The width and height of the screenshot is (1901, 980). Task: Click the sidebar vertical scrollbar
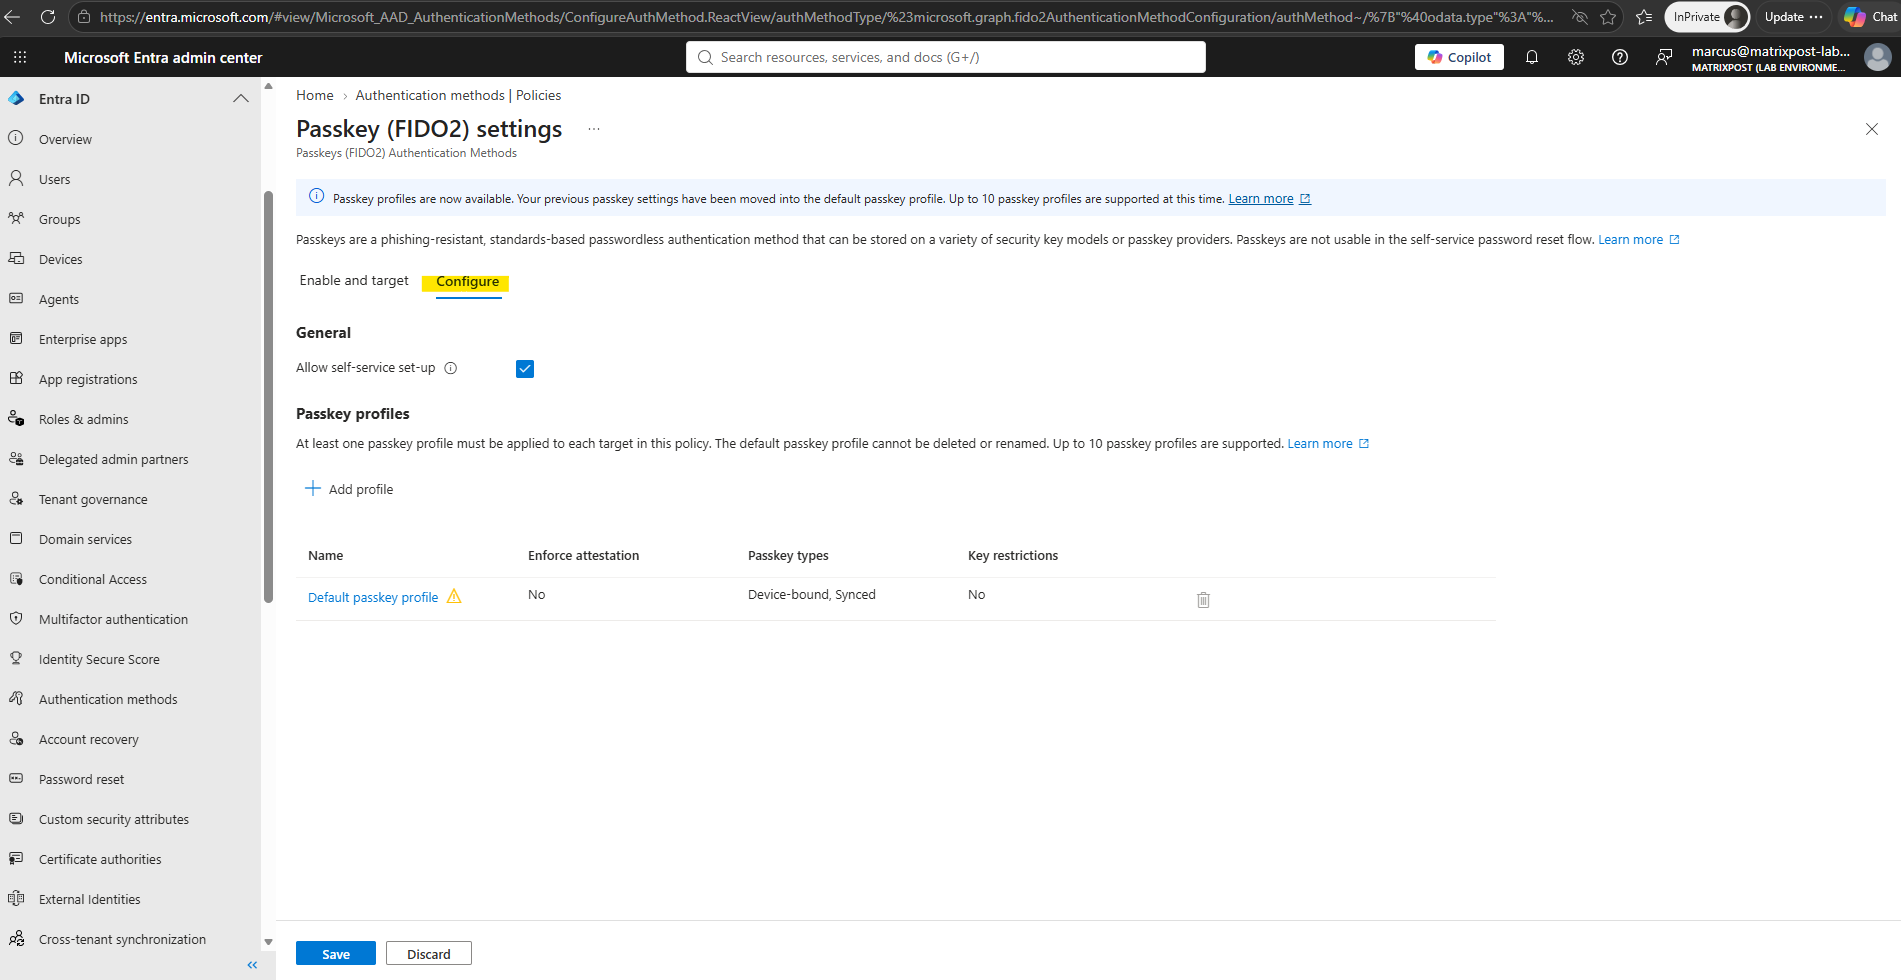pyautogui.click(x=268, y=398)
